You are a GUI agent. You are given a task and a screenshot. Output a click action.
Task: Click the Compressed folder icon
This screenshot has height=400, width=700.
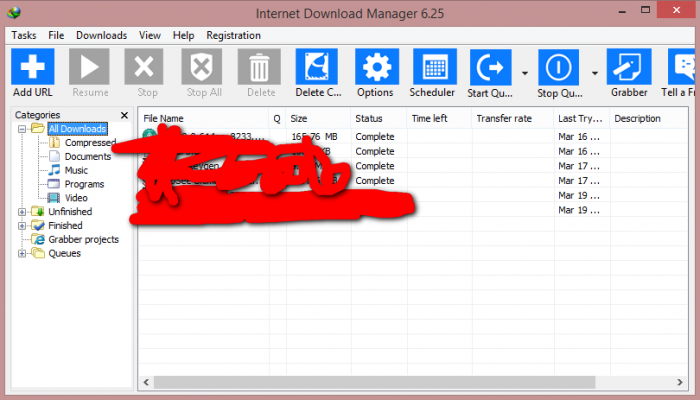pos(54,142)
